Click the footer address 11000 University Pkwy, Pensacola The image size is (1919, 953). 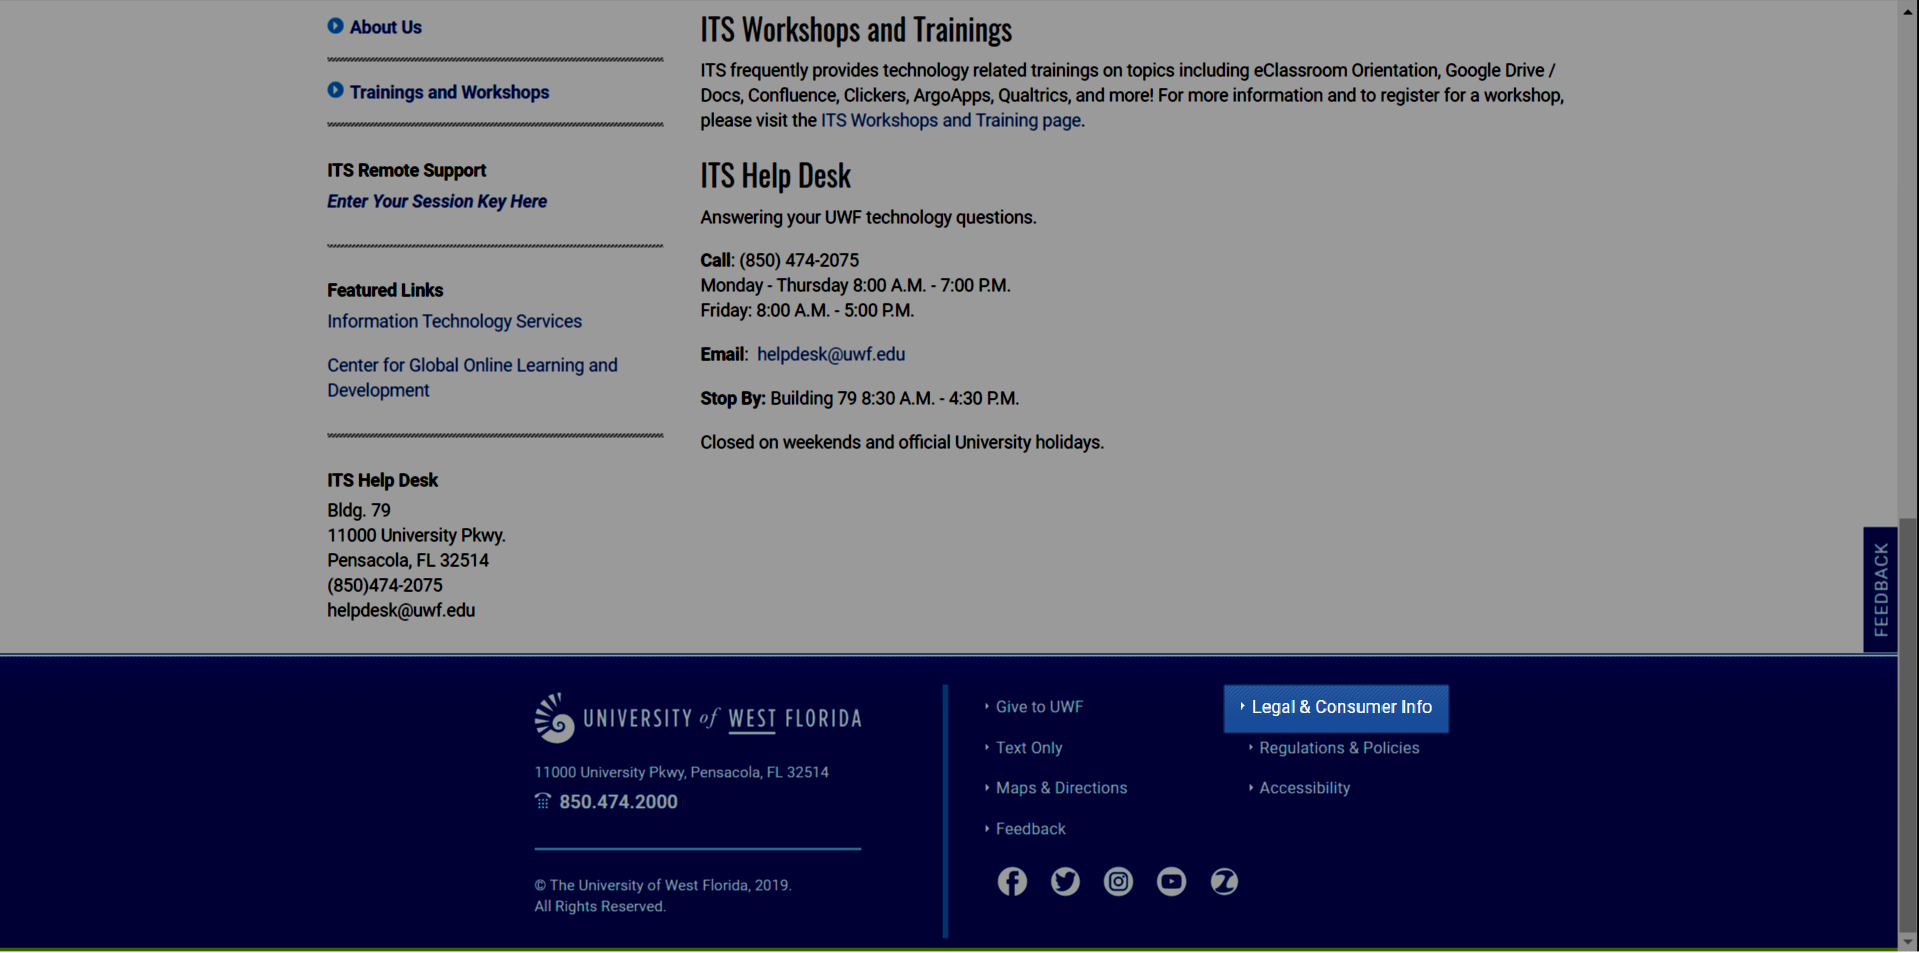click(681, 772)
